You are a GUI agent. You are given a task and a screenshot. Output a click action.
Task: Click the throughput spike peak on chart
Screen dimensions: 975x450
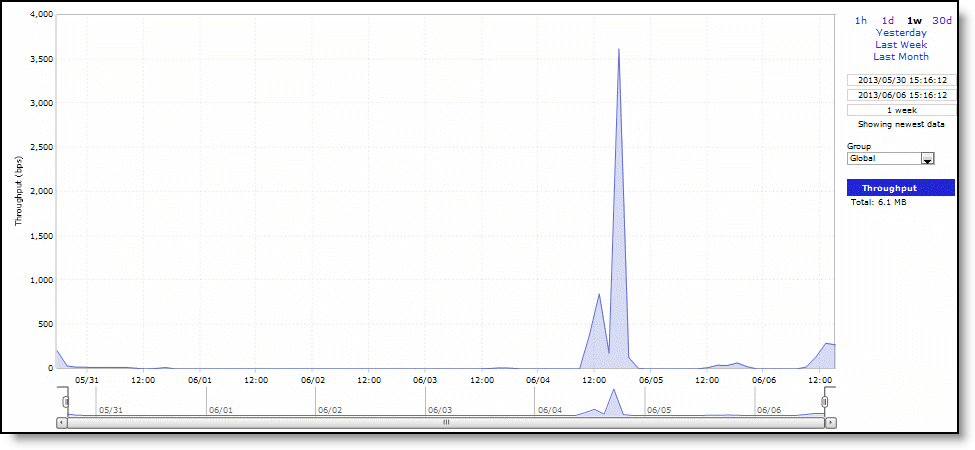click(x=619, y=49)
